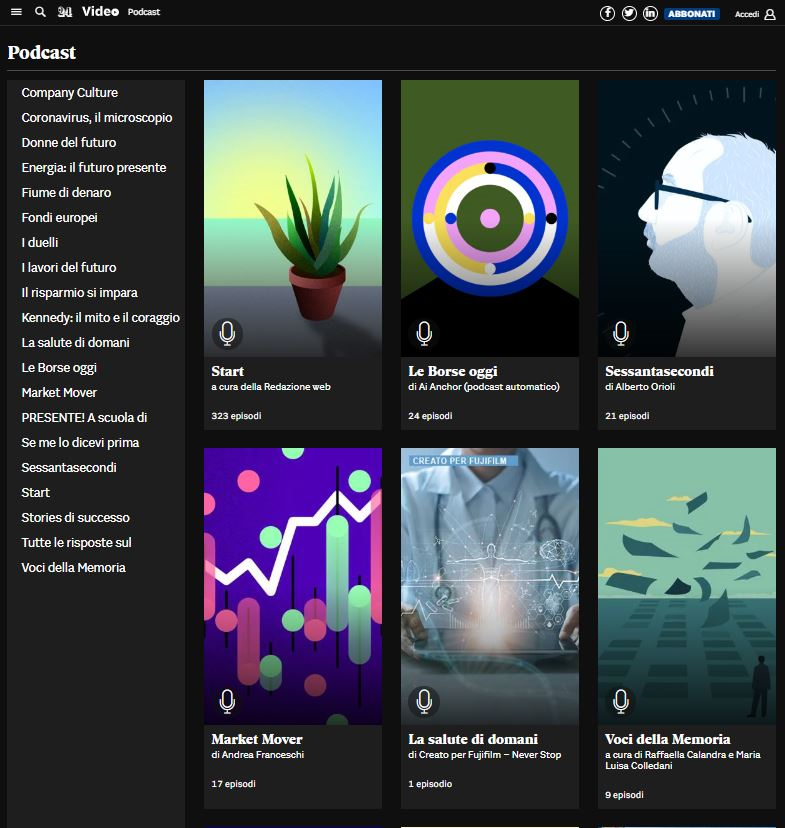Open I duelli from sidebar

pos(40,242)
